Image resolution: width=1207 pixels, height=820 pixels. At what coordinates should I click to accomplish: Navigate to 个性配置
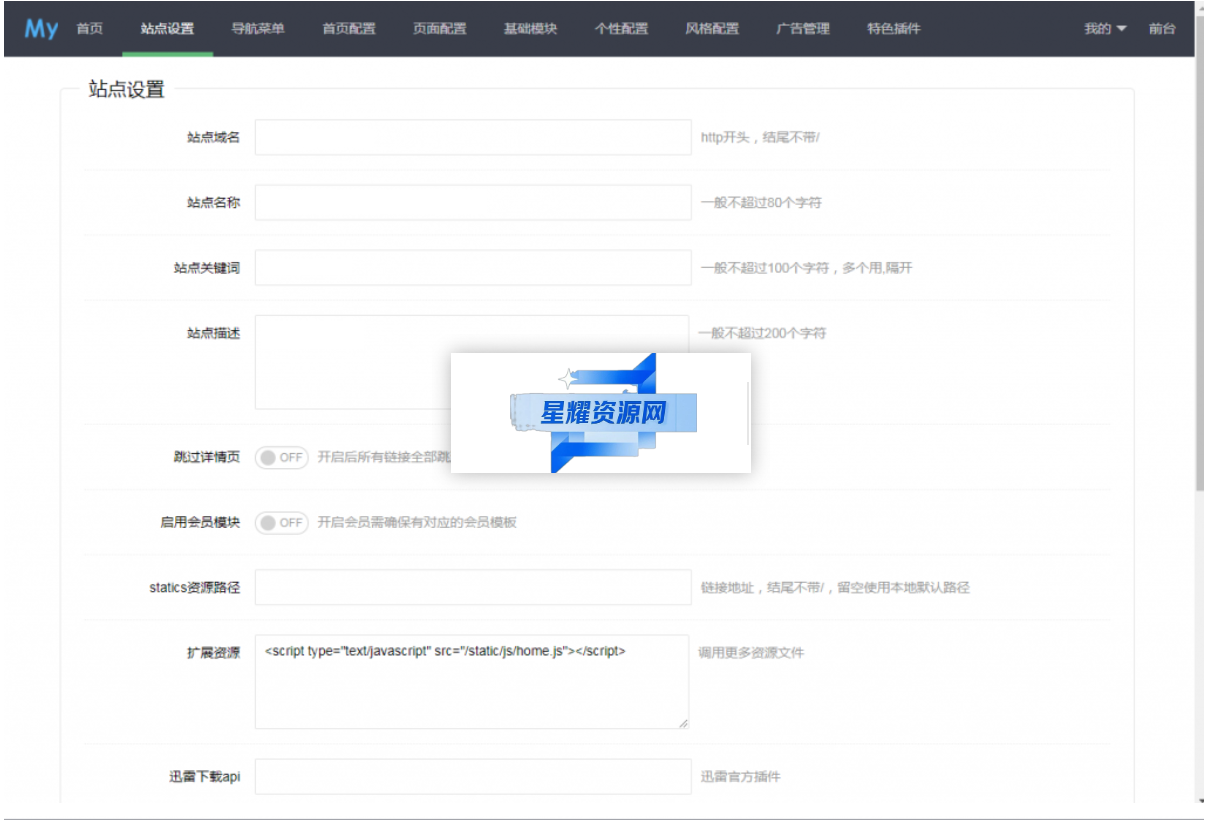pos(622,29)
